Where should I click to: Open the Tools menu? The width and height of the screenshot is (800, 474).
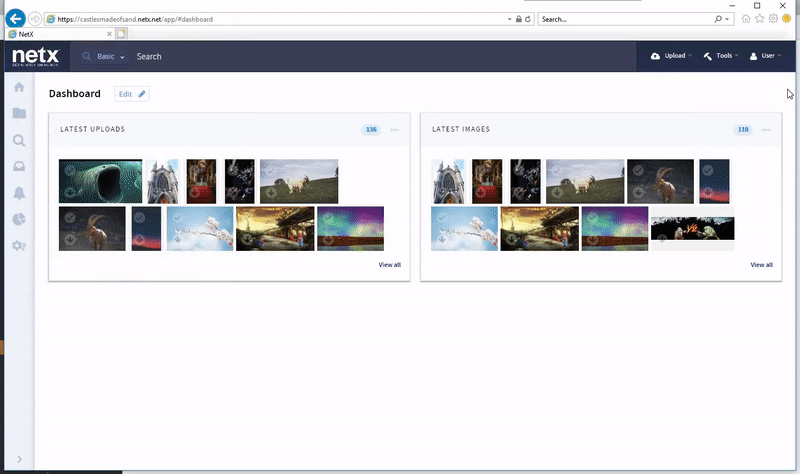click(x=721, y=56)
